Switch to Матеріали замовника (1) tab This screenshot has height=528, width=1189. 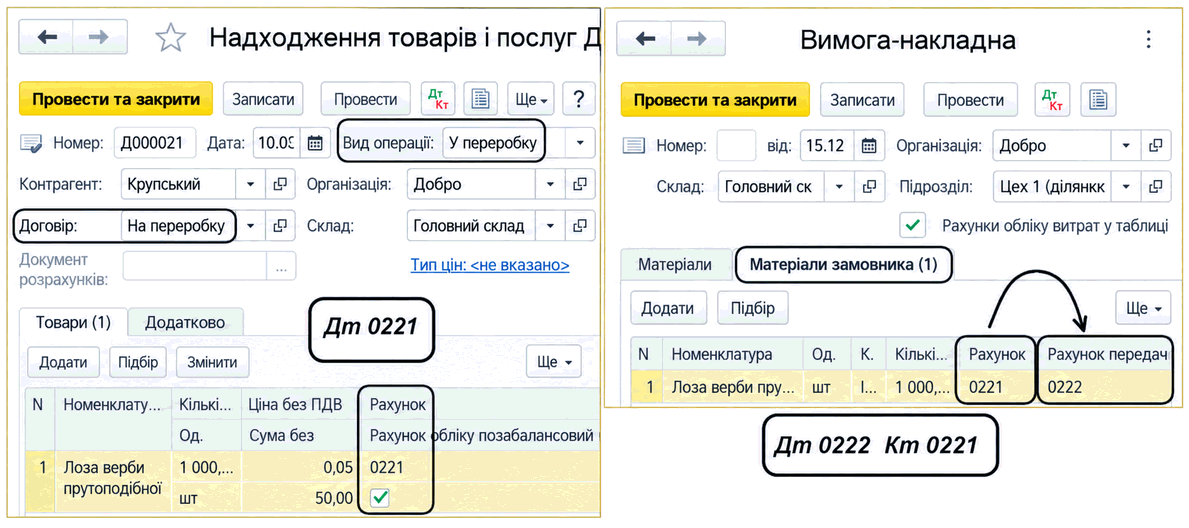pyautogui.click(x=843, y=265)
